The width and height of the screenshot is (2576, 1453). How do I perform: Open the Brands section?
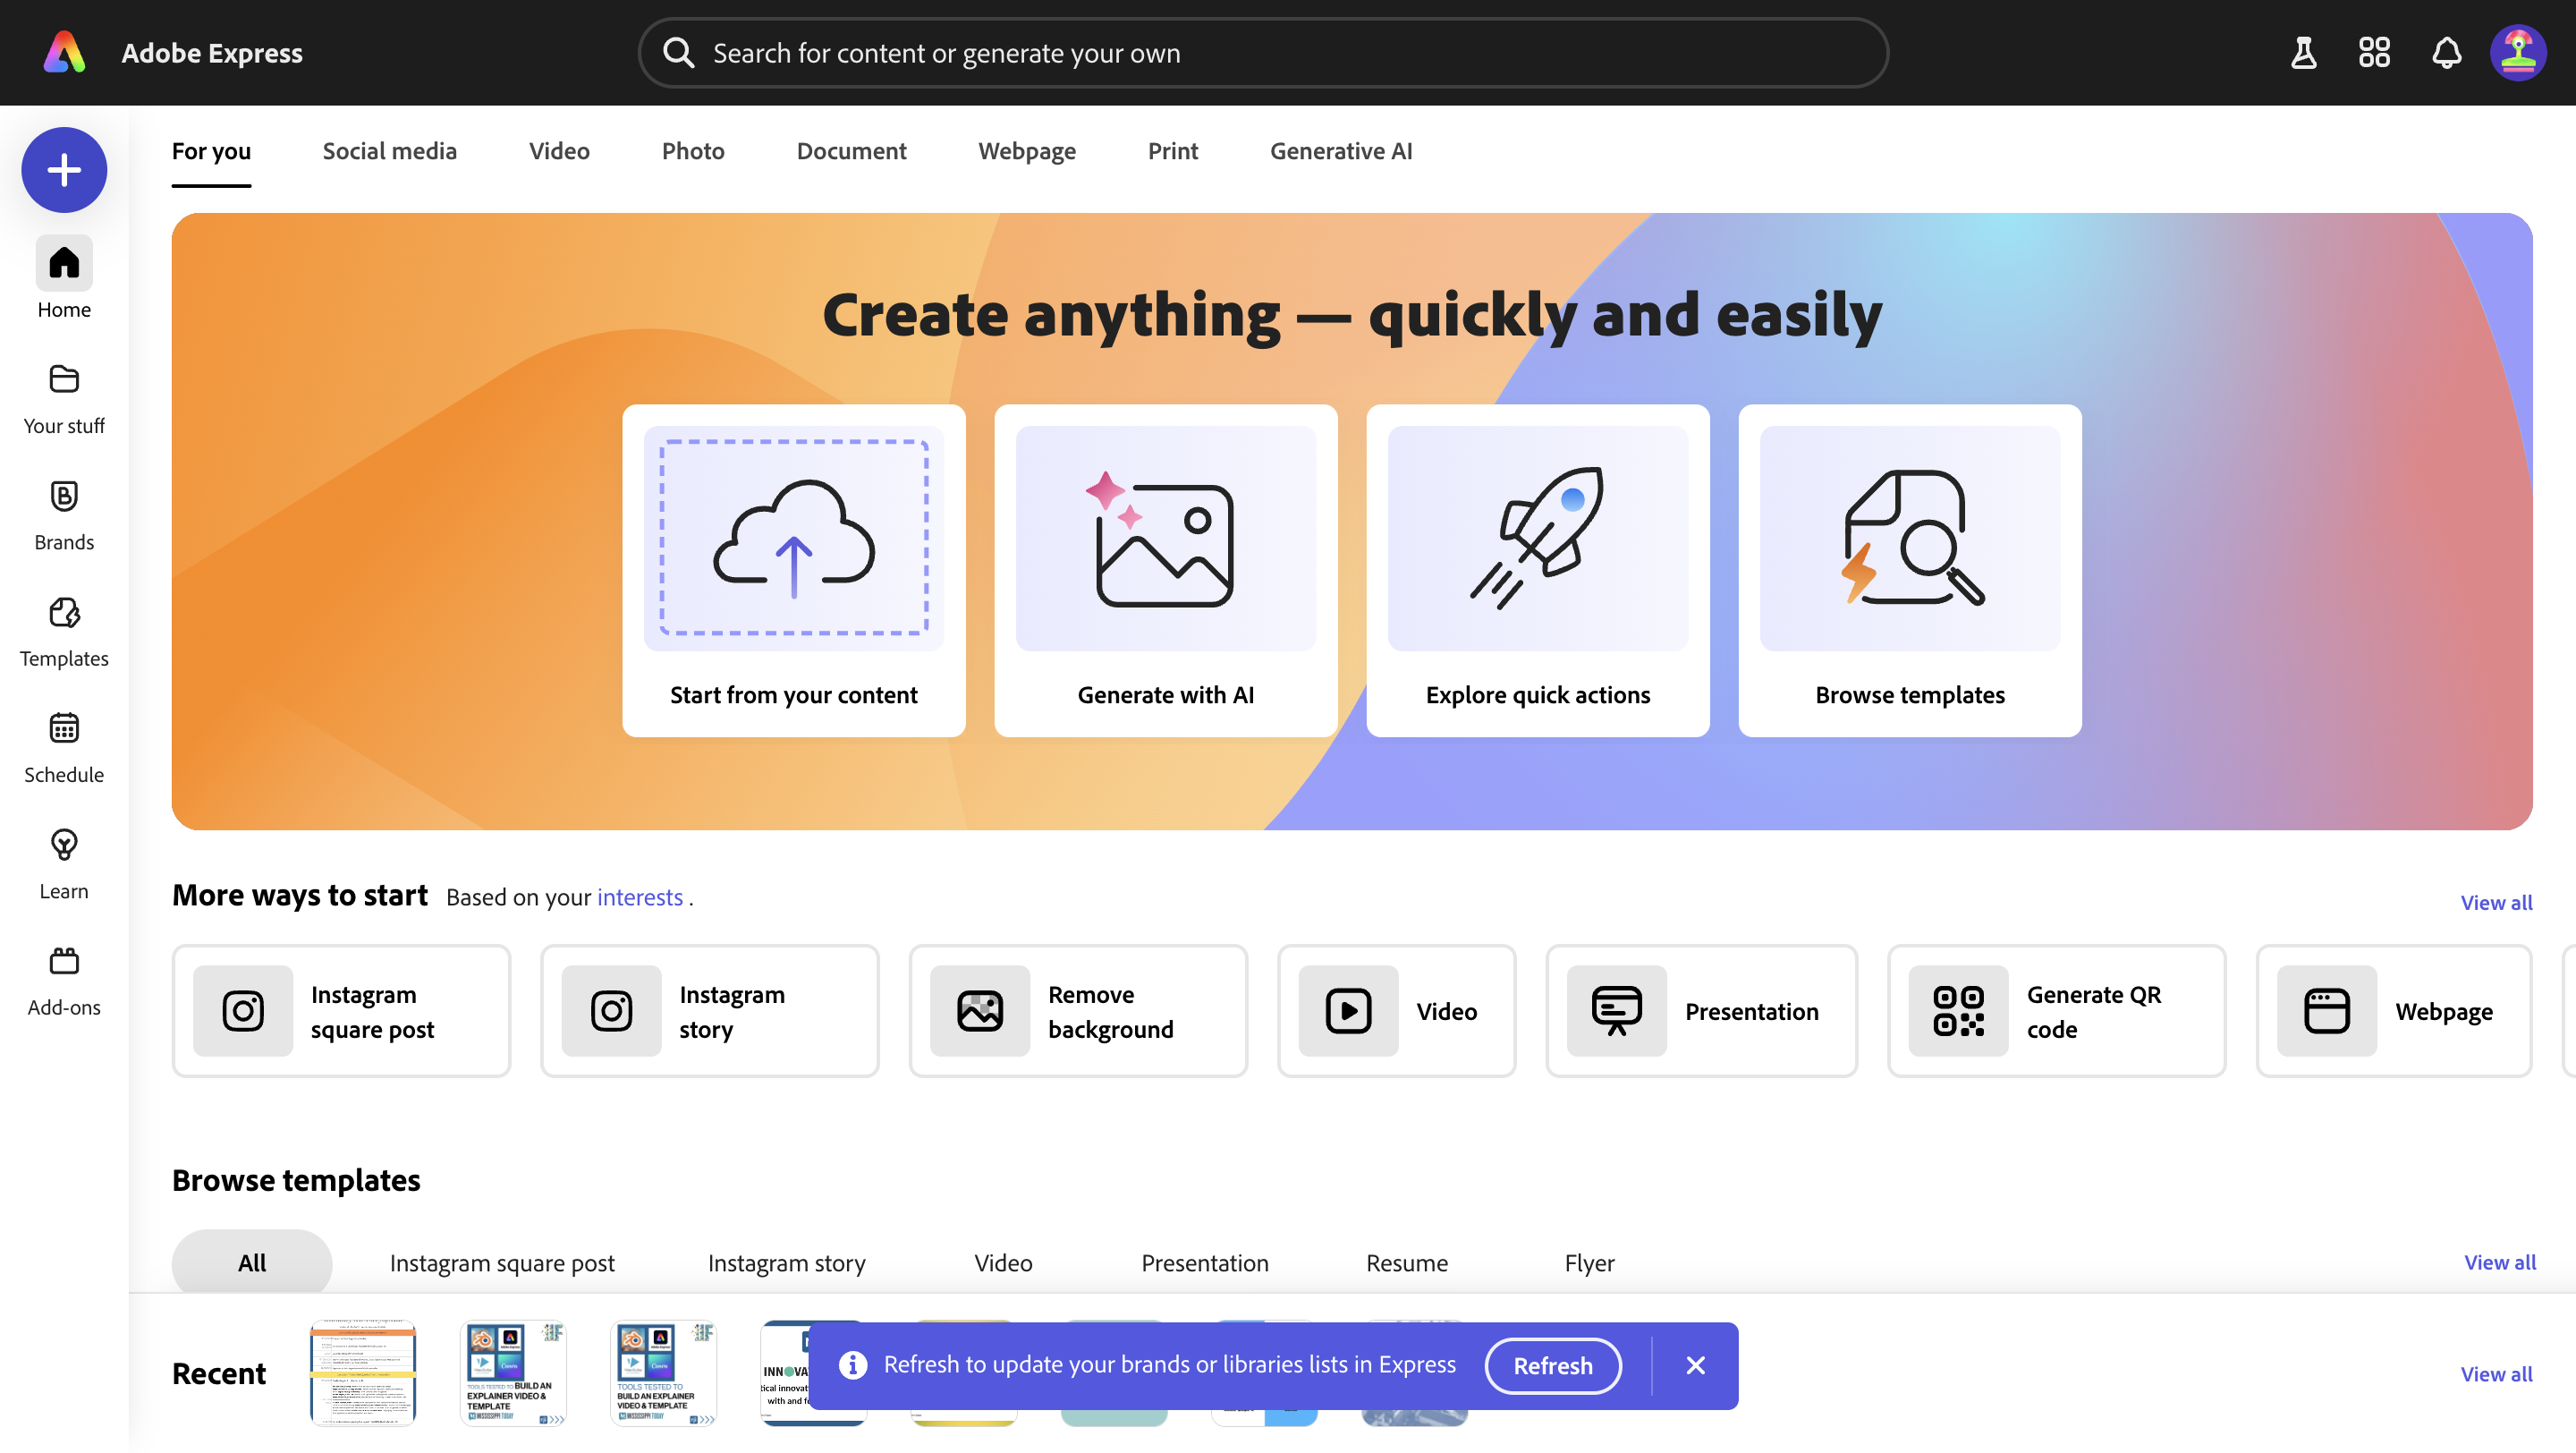64,514
